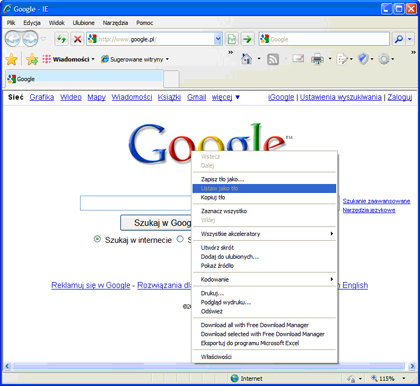Click the RSS feeds icon
Image resolution: width=420 pixels, height=386 pixels.
[273, 59]
